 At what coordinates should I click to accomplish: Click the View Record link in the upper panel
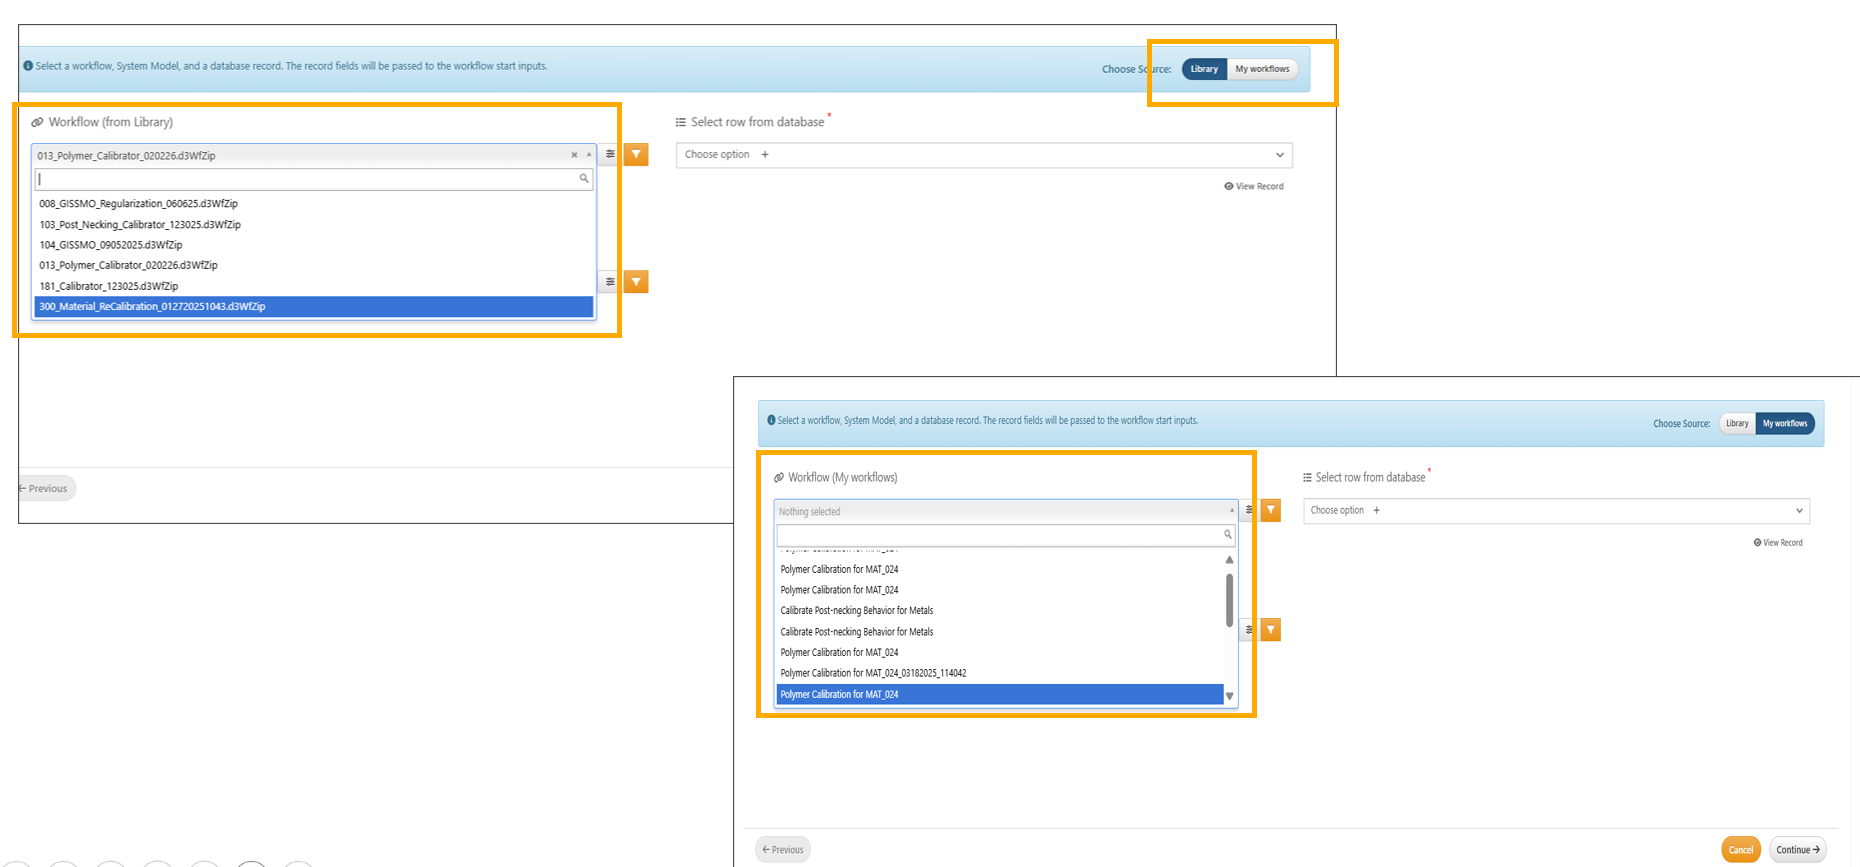1254,186
